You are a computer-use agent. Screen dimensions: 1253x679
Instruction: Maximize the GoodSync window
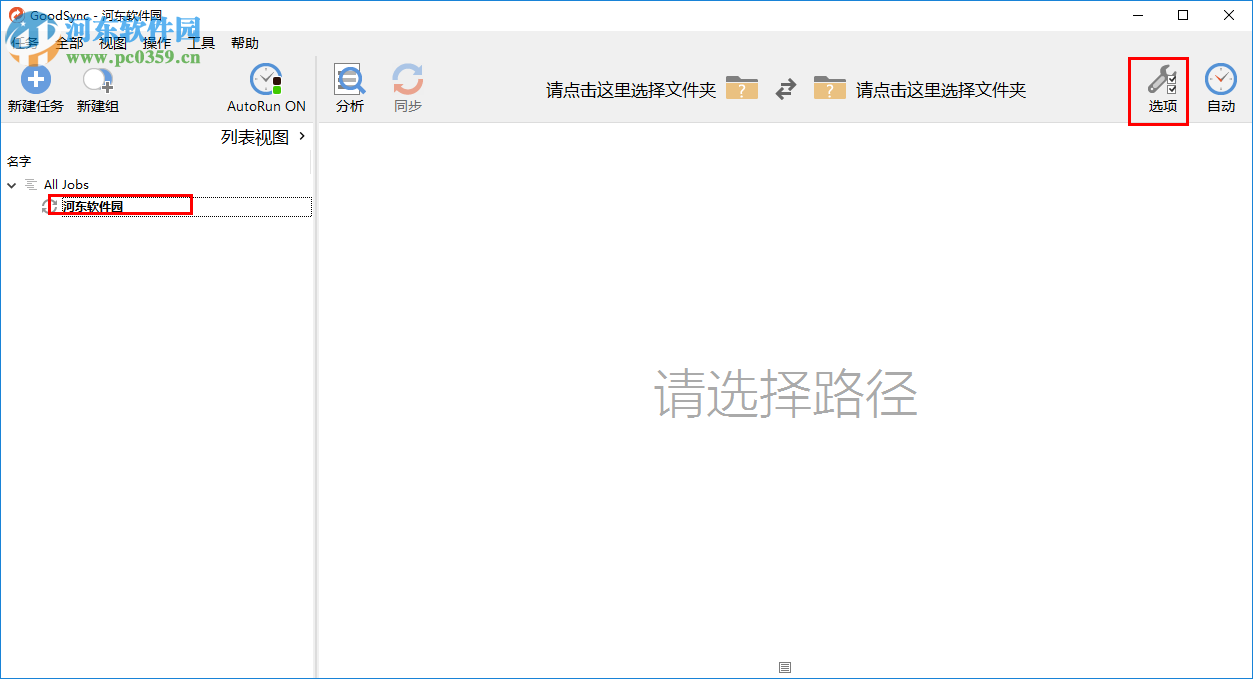click(x=1183, y=15)
